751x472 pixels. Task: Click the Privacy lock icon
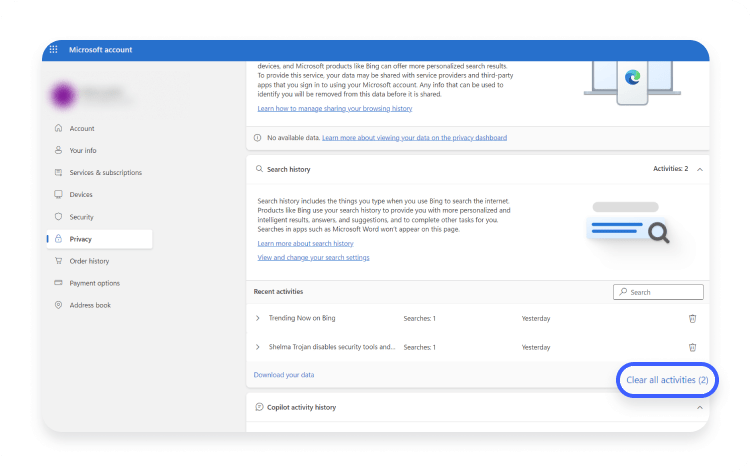[58, 238]
